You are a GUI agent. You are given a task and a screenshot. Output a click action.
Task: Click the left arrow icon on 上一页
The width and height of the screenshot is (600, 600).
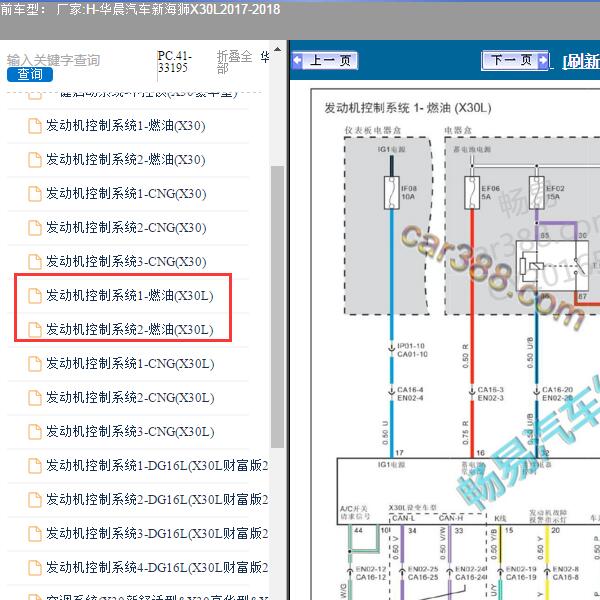coord(297,60)
